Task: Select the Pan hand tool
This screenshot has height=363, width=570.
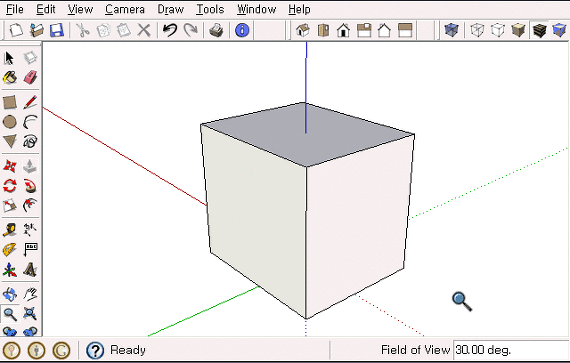Action: (x=30, y=294)
